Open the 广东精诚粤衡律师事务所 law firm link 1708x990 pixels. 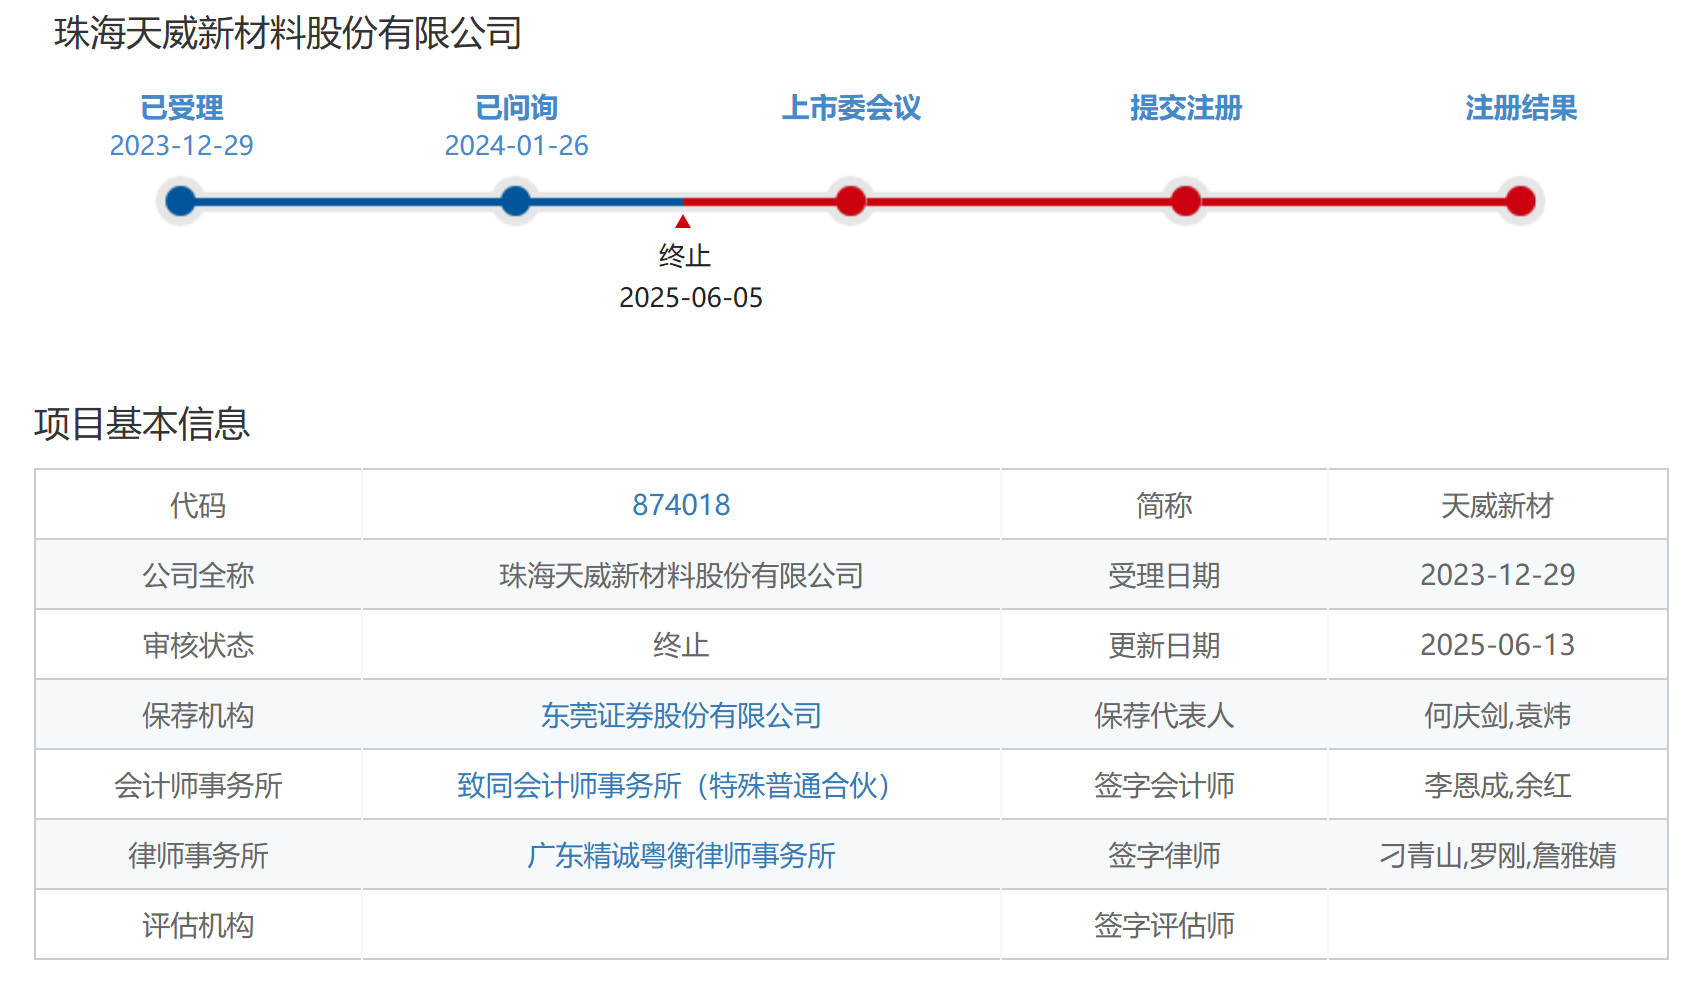point(681,855)
